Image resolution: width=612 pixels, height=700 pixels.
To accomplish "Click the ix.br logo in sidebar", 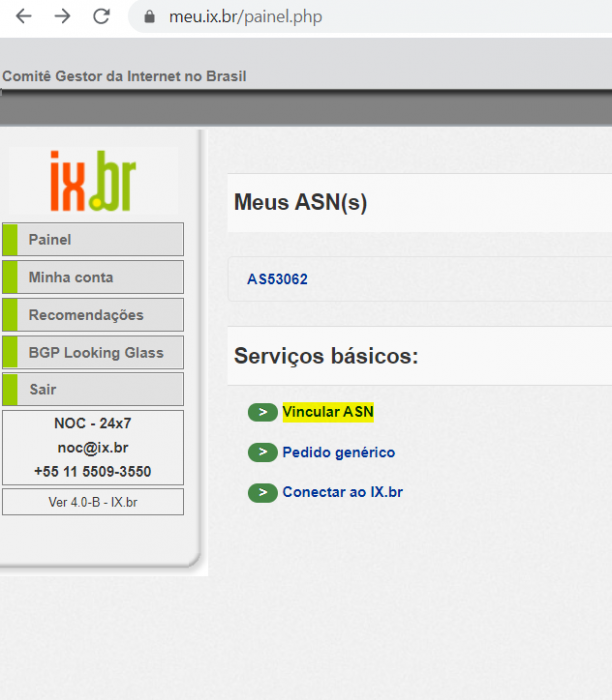I will click(93, 181).
